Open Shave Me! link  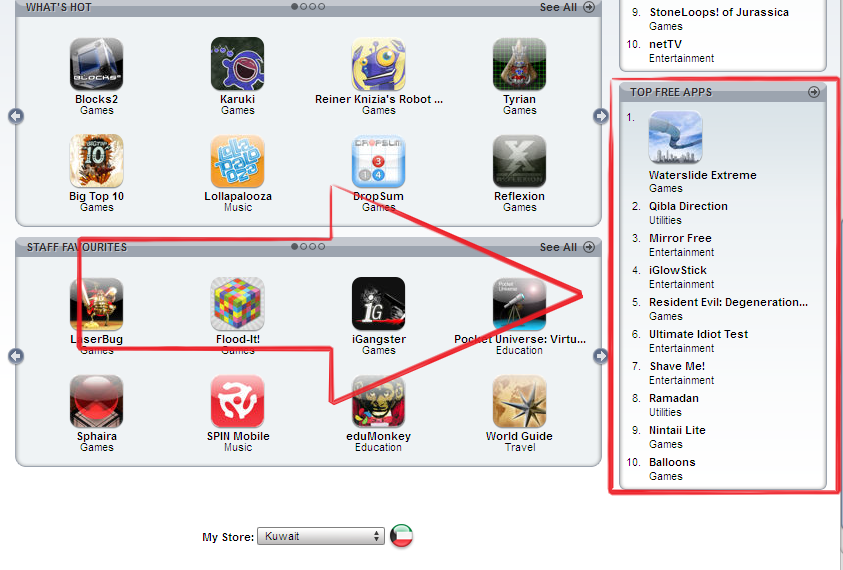tap(677, 366)
